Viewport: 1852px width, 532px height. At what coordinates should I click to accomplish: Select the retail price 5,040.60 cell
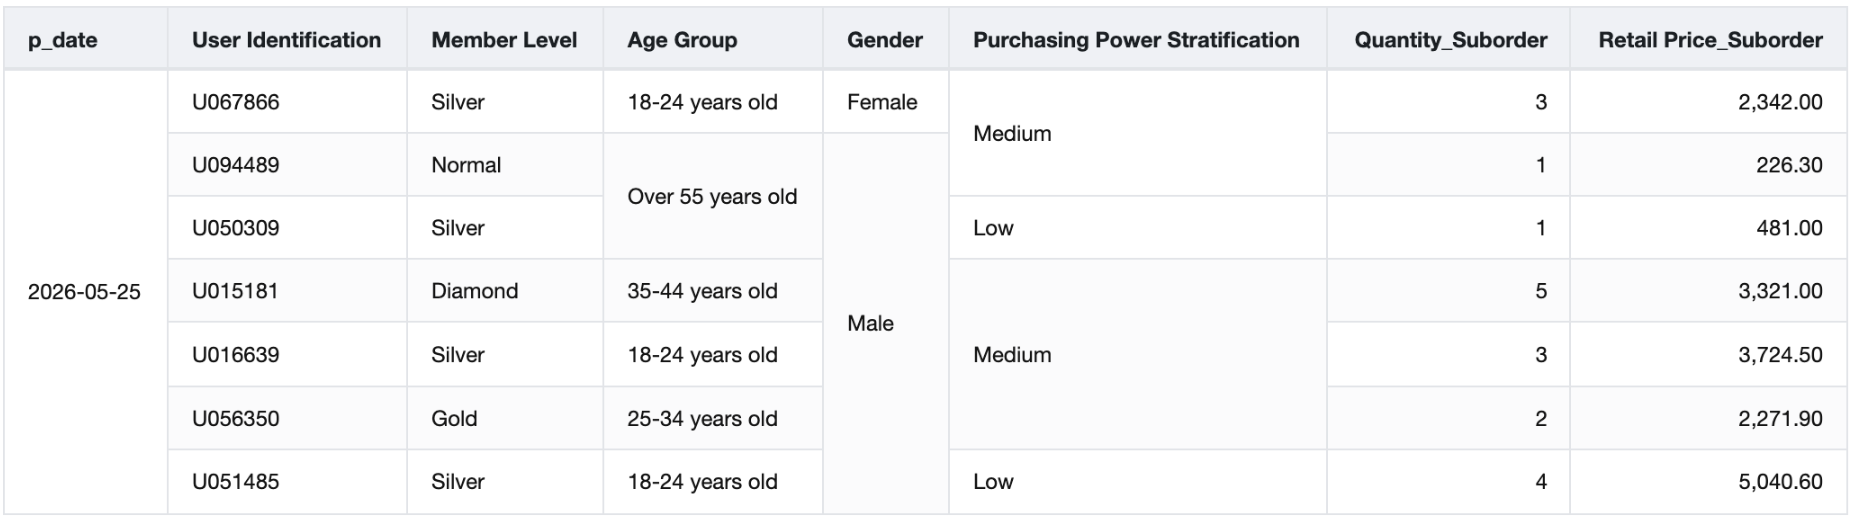[1709, 481]
